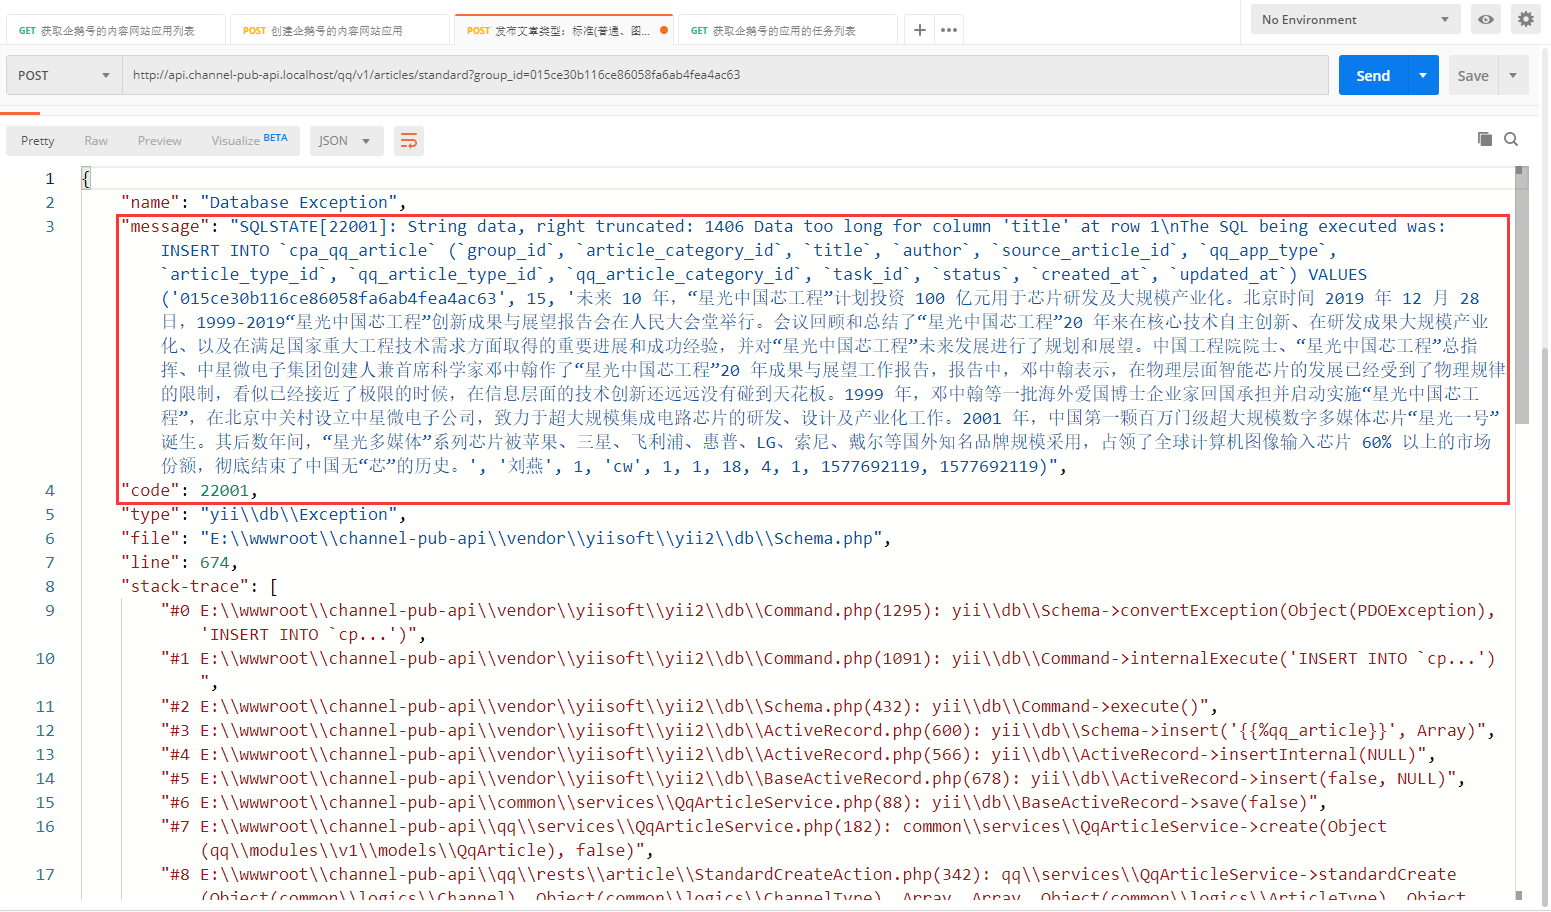This screenshot has height=912, width=1551.
Task: Open a new request tab with plus icon
Action: (919, 30)
